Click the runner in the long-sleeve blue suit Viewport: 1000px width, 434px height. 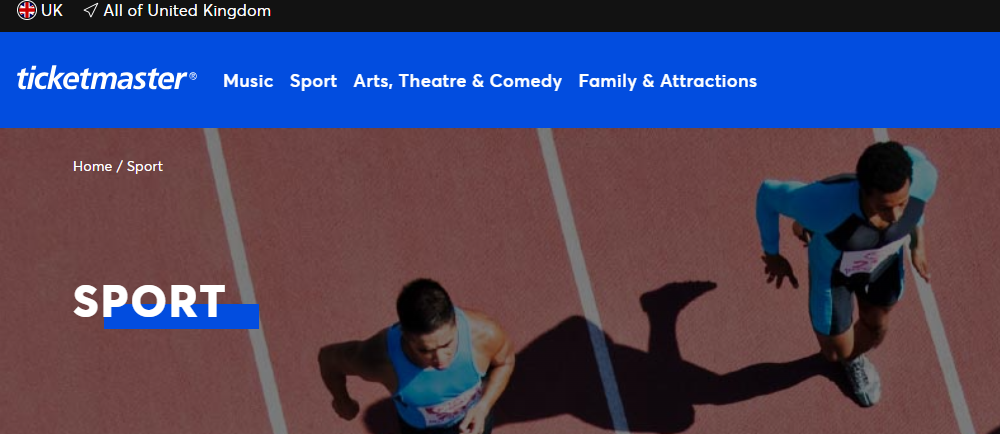848,268
